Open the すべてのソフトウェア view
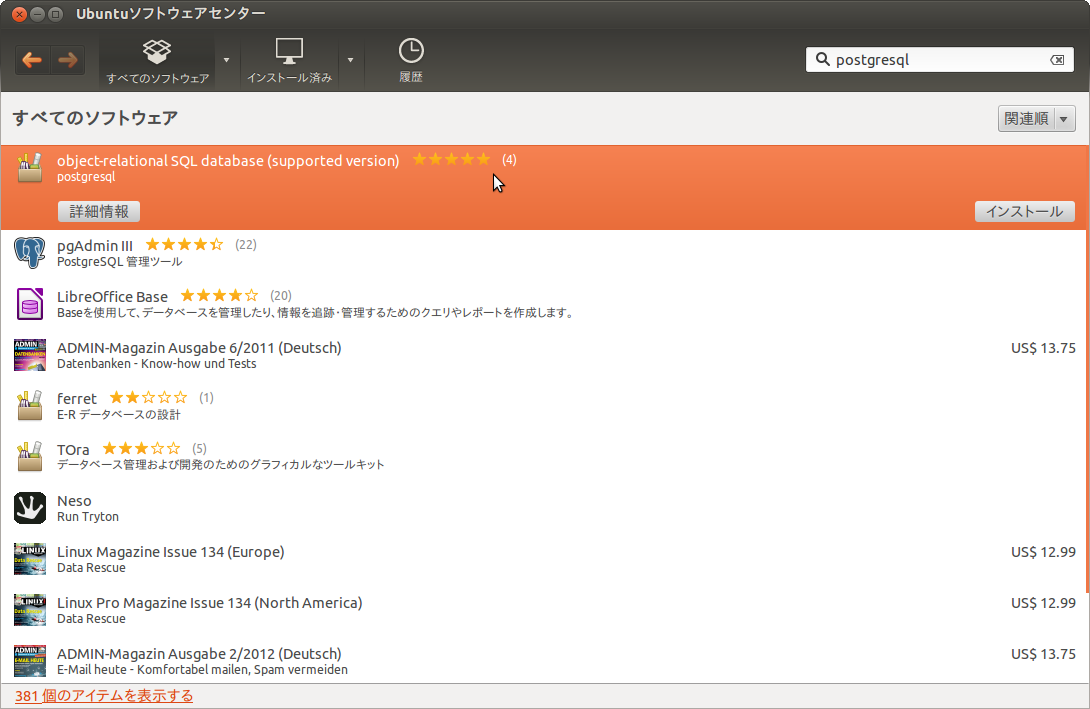The image size is (1090, 709). click(x=157, y=61)
